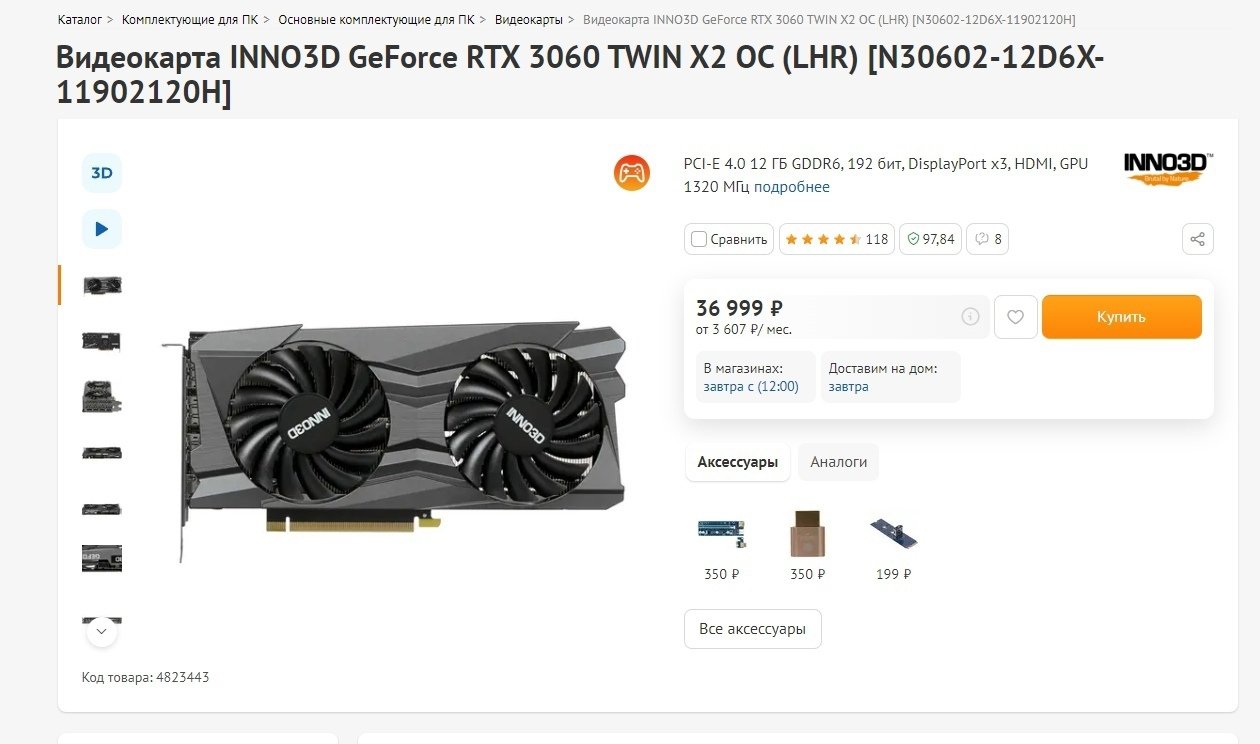The width and height of the screenshot is (1260, 744).
Task: Expand more thumbnails with the down chevron
Action: coord(102,632)
